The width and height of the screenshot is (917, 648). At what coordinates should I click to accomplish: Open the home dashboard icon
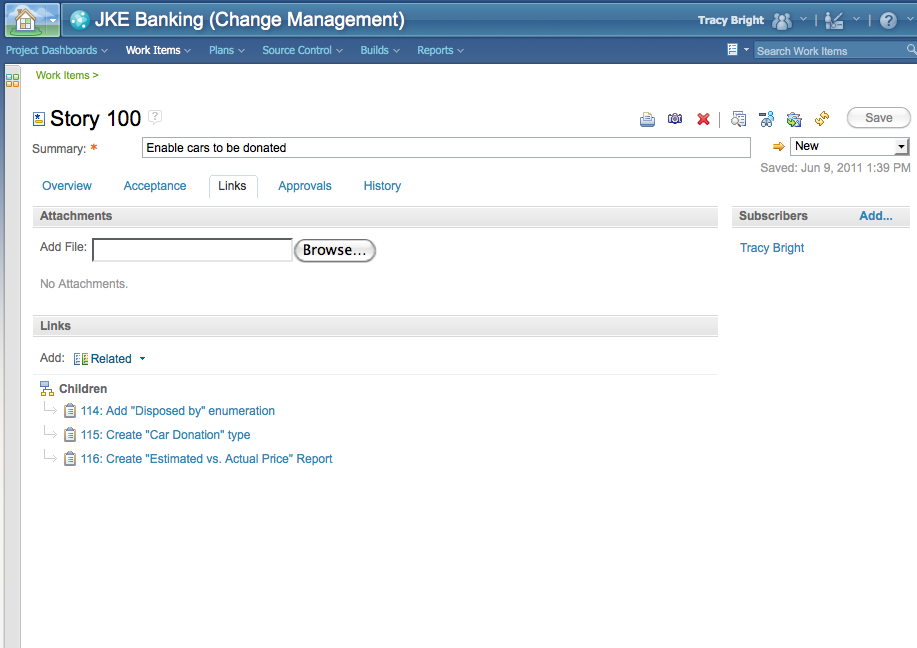coord(25,20)
